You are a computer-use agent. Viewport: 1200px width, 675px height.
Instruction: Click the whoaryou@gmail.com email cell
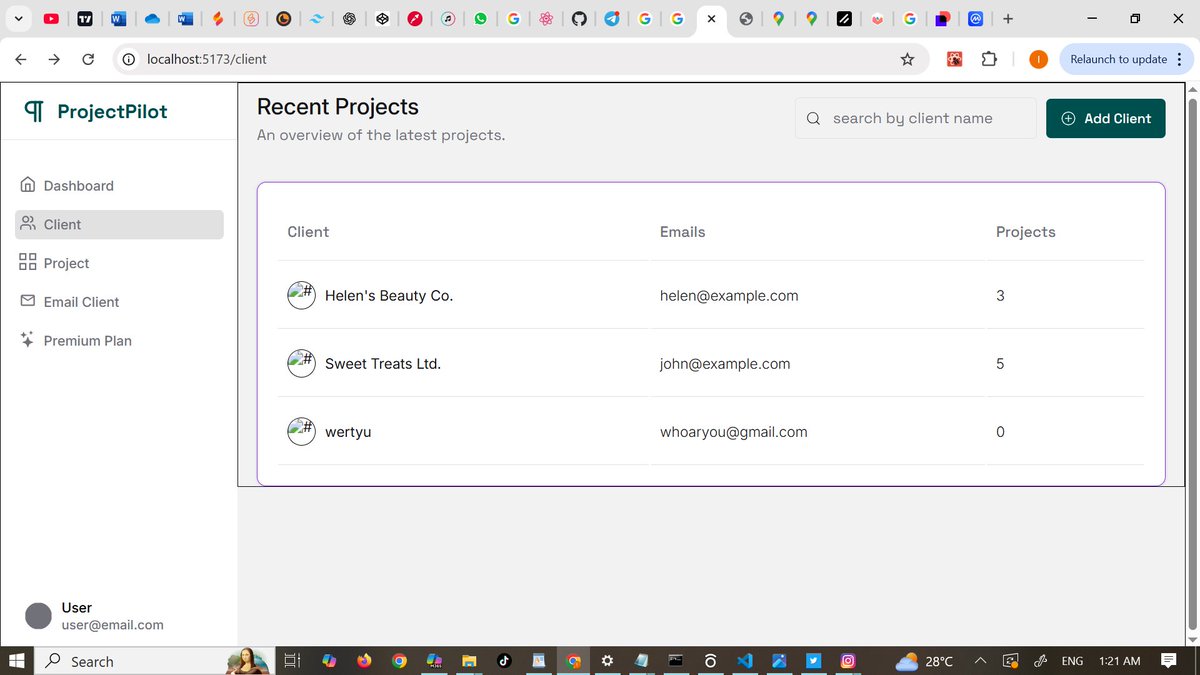pyautogui.click(x=734, y=432)
